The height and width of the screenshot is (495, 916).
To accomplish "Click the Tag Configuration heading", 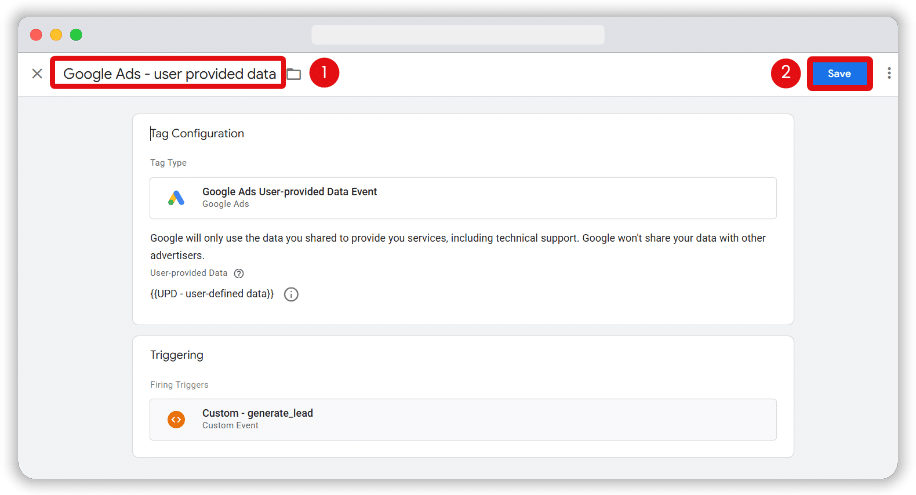I will pyautogui.click(x=197, y=133).
